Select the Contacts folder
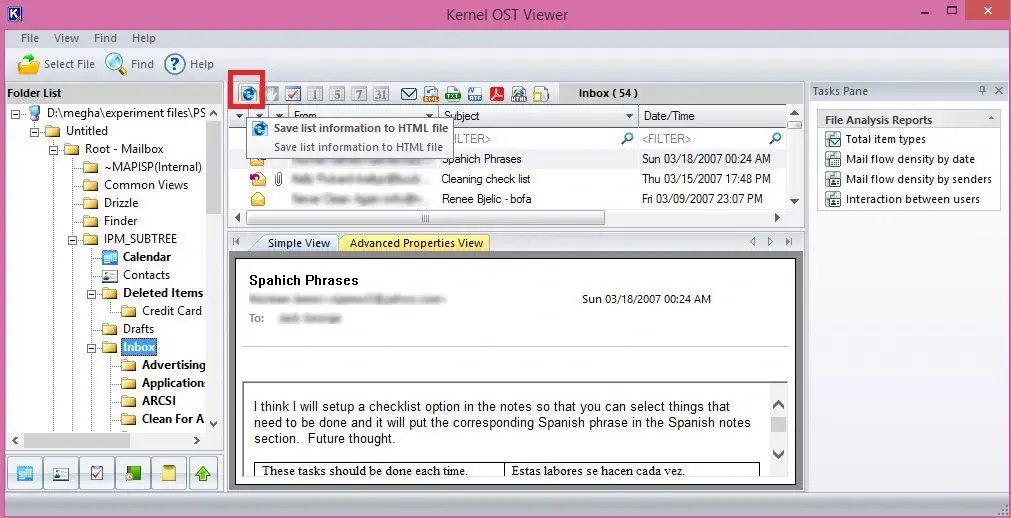 (146, 275)
